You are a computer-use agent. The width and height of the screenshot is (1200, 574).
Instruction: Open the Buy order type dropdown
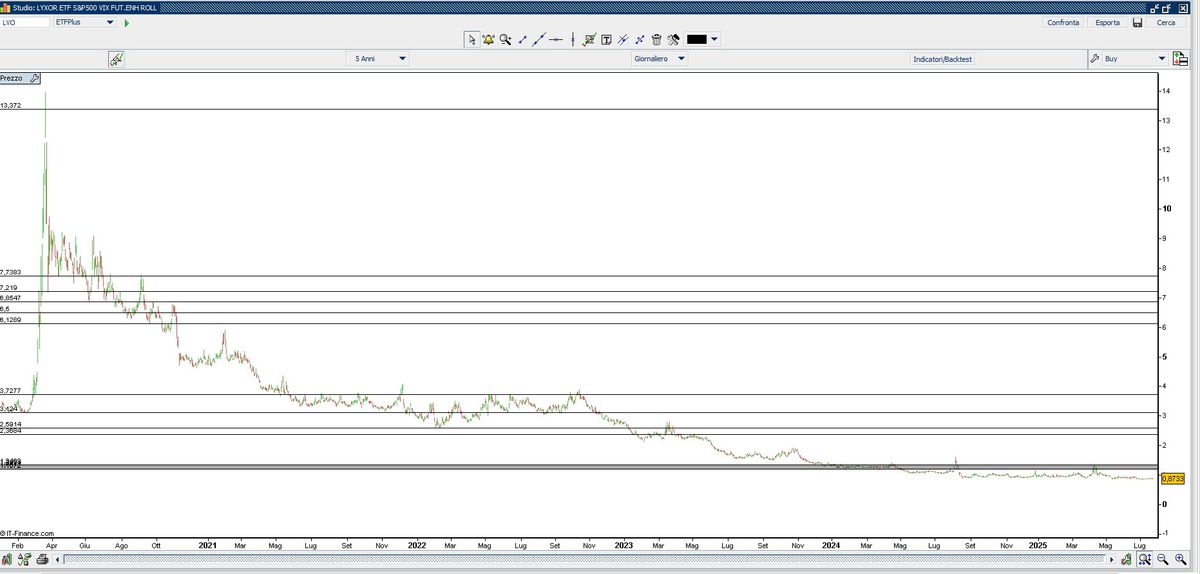1135,59
